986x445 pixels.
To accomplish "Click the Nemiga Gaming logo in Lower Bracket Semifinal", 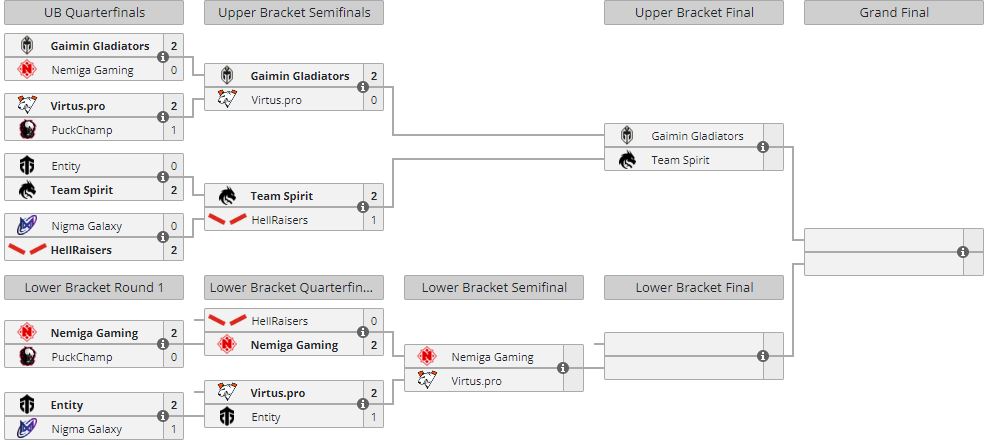I will pyautogui.click(x=427, y=357).
